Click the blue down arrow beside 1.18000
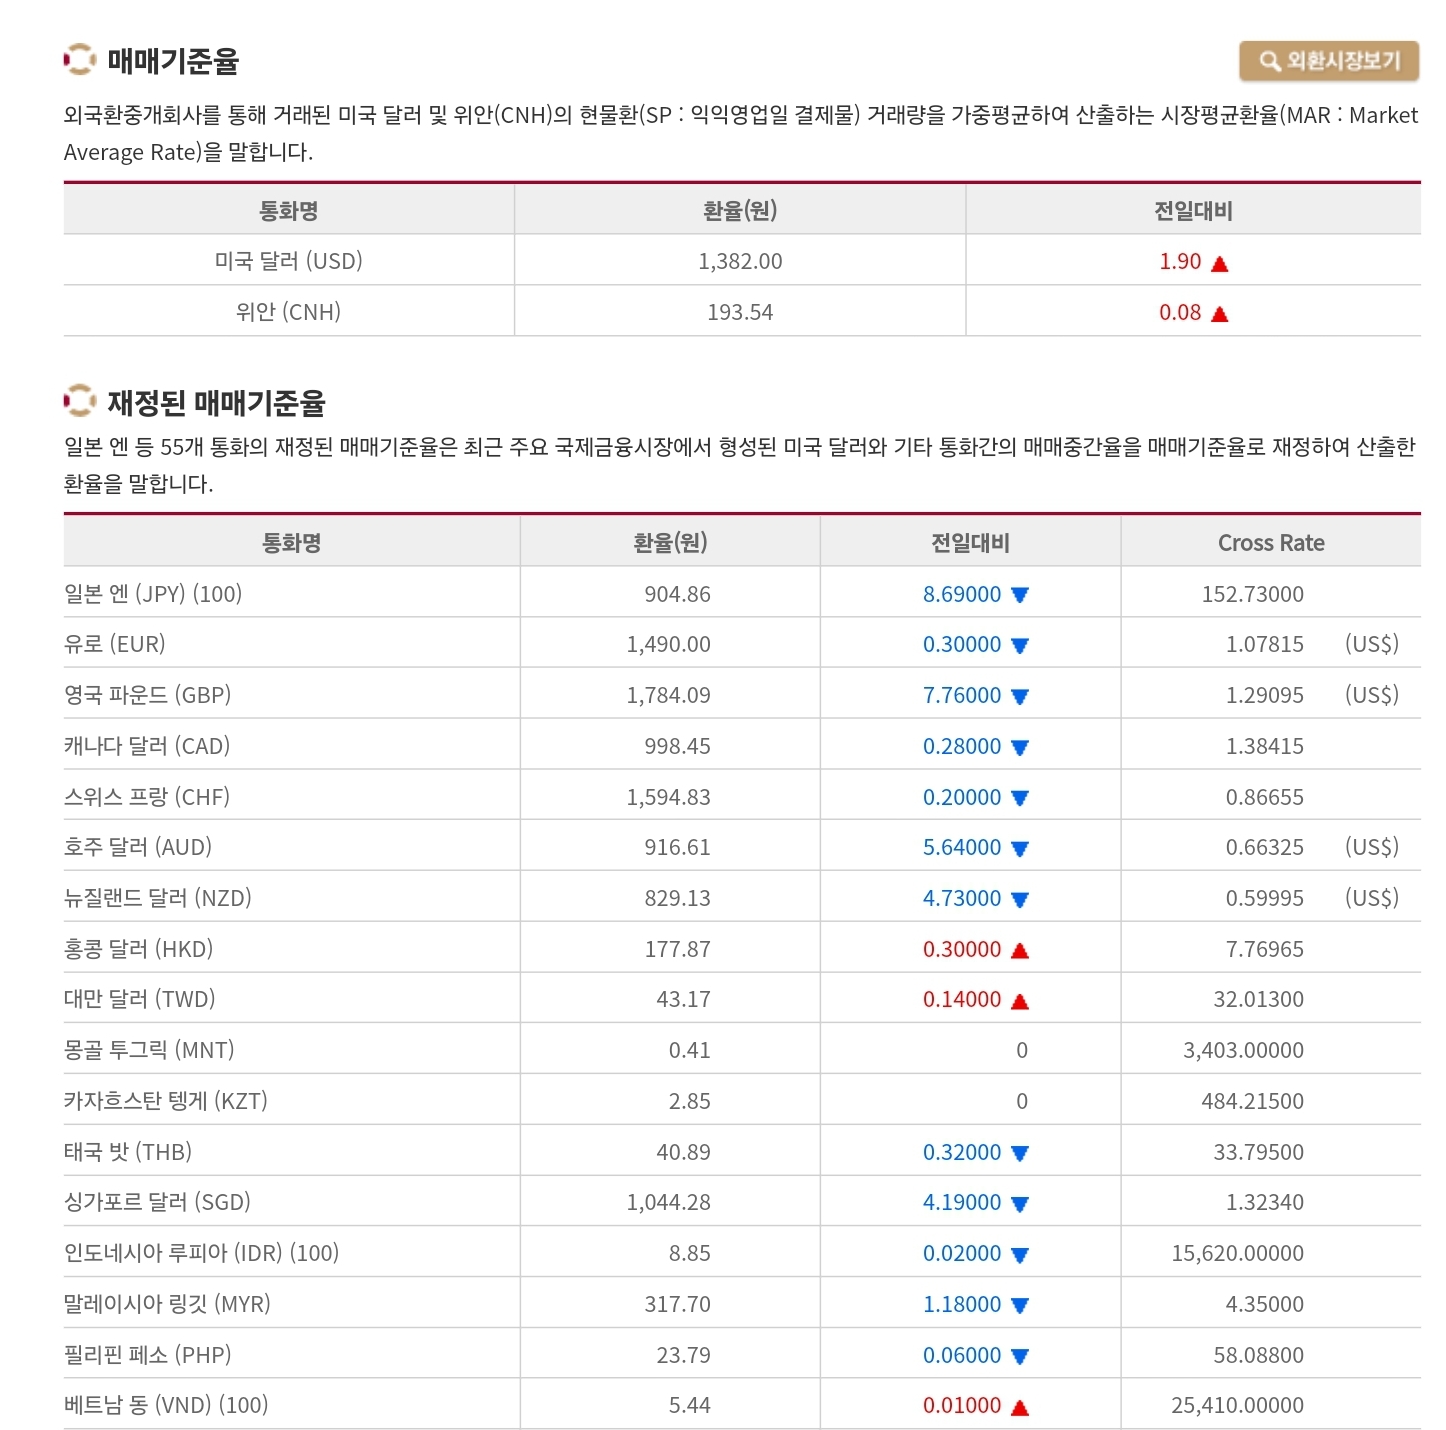The image size is (1446, 1430). 1020,1305
